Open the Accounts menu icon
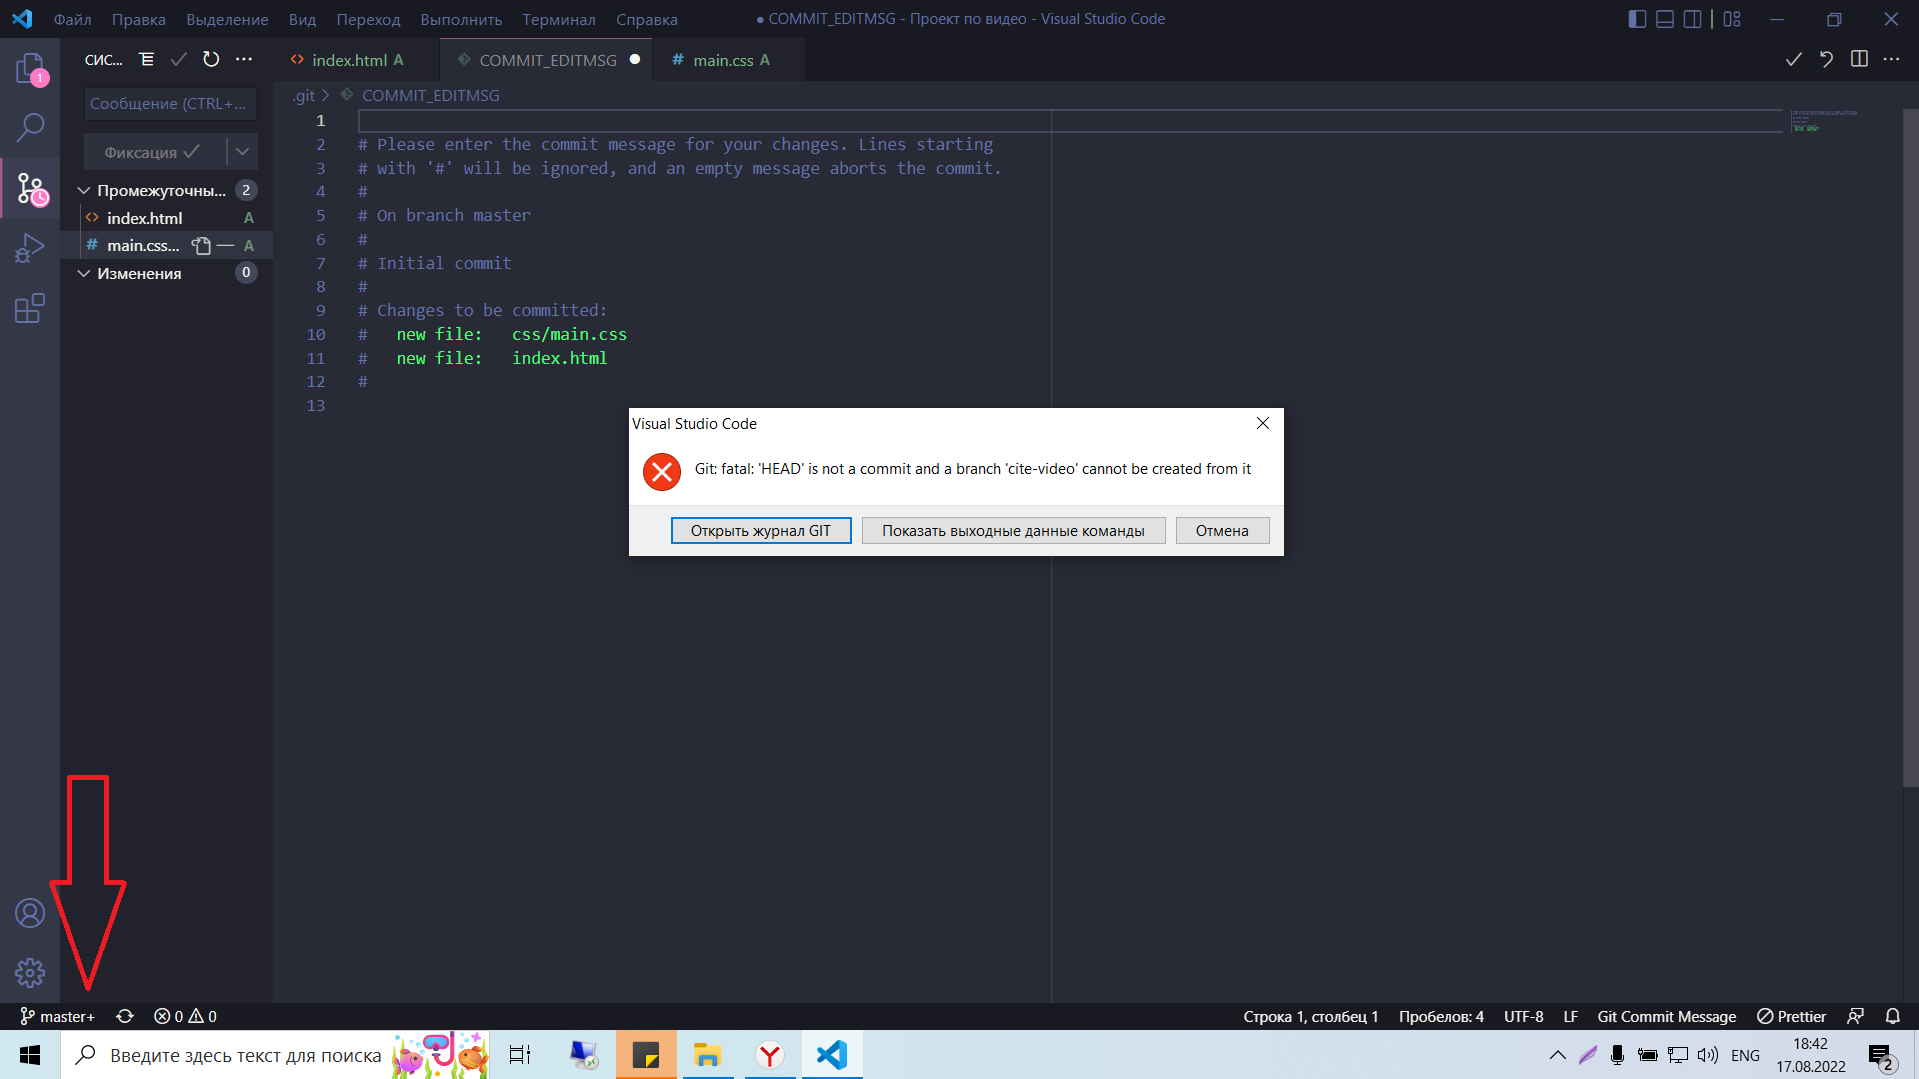The image size is (1919, 1079). 30,913
